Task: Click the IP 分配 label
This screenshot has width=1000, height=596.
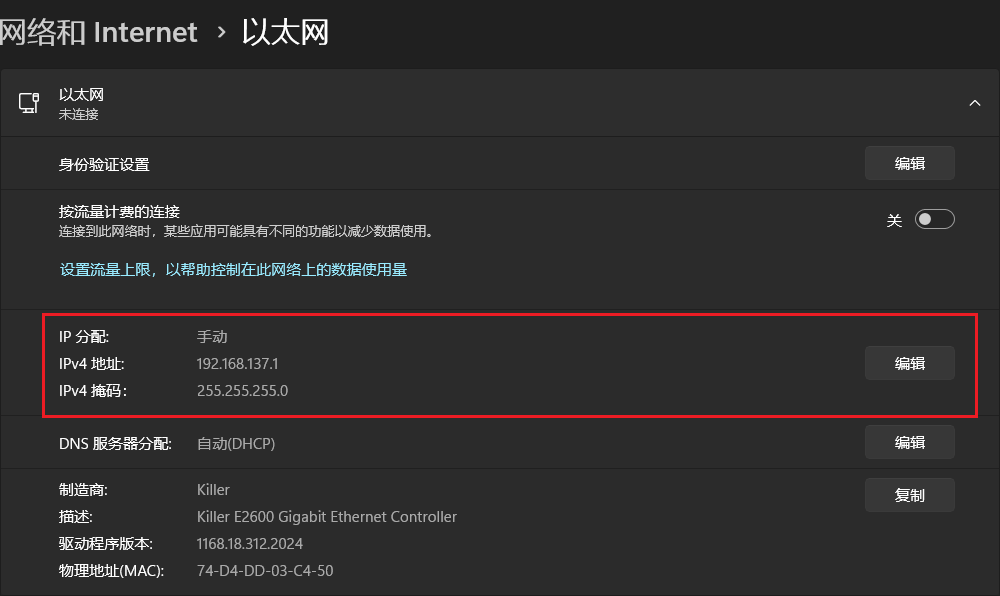Action: point(84,337)
